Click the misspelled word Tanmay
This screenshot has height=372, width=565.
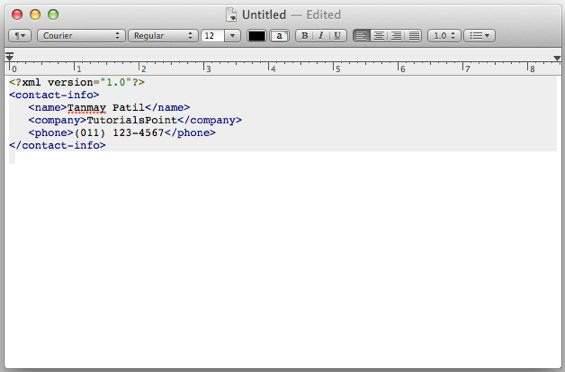pos(86,108)
